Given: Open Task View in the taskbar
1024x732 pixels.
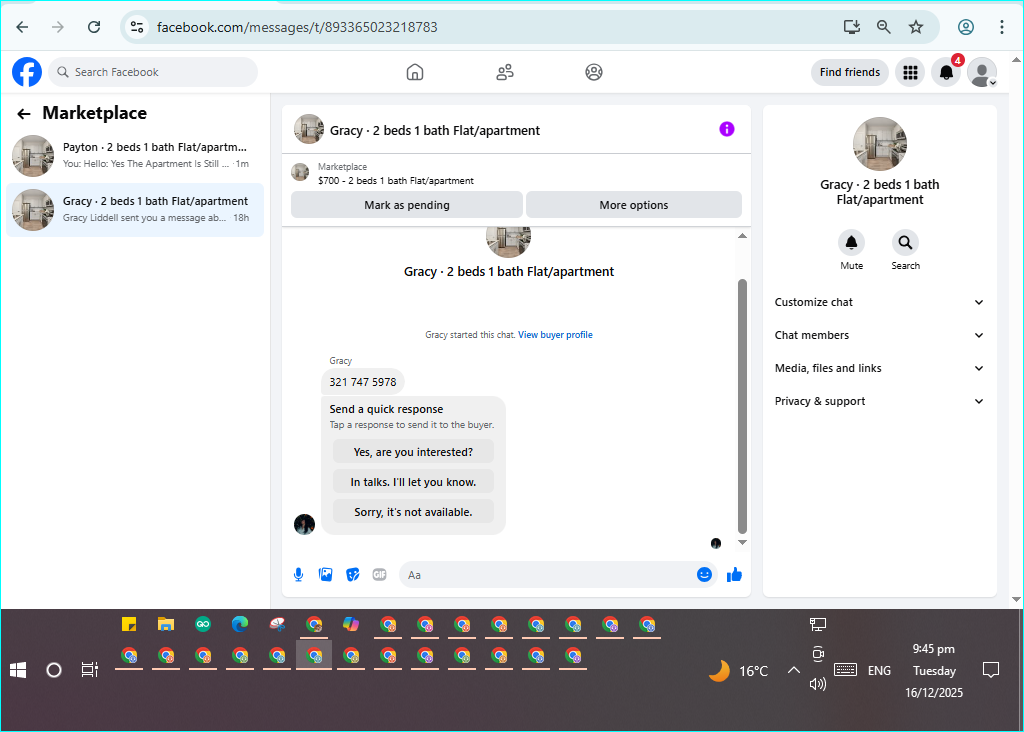Looking at the screenshot, I should 89,670.
